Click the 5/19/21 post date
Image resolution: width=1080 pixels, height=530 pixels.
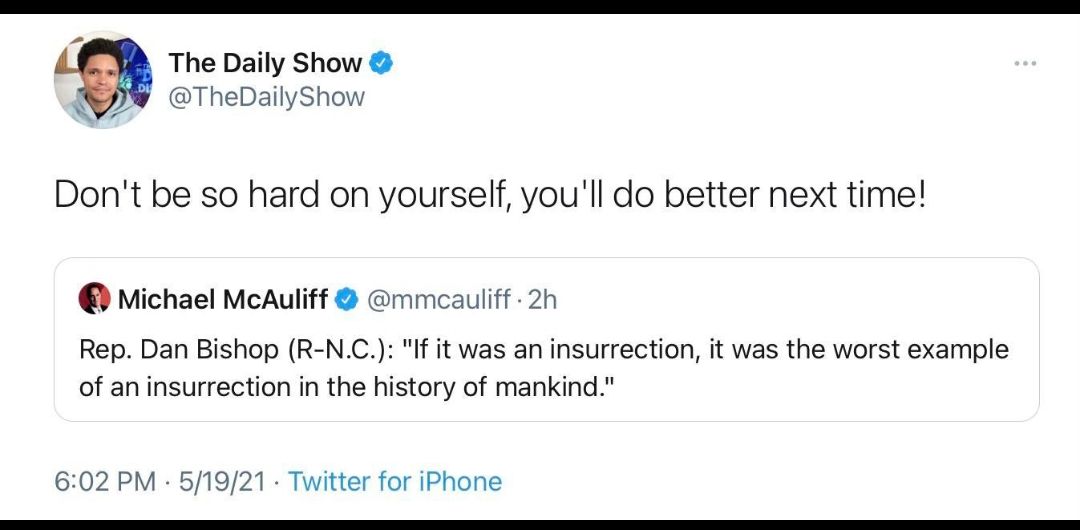[x=222, y=482]
